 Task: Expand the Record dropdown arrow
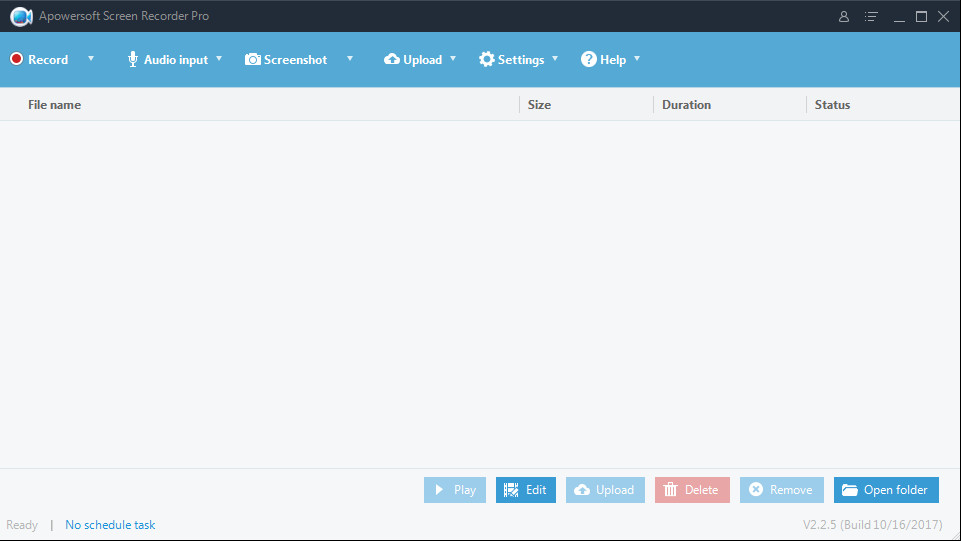91,59
